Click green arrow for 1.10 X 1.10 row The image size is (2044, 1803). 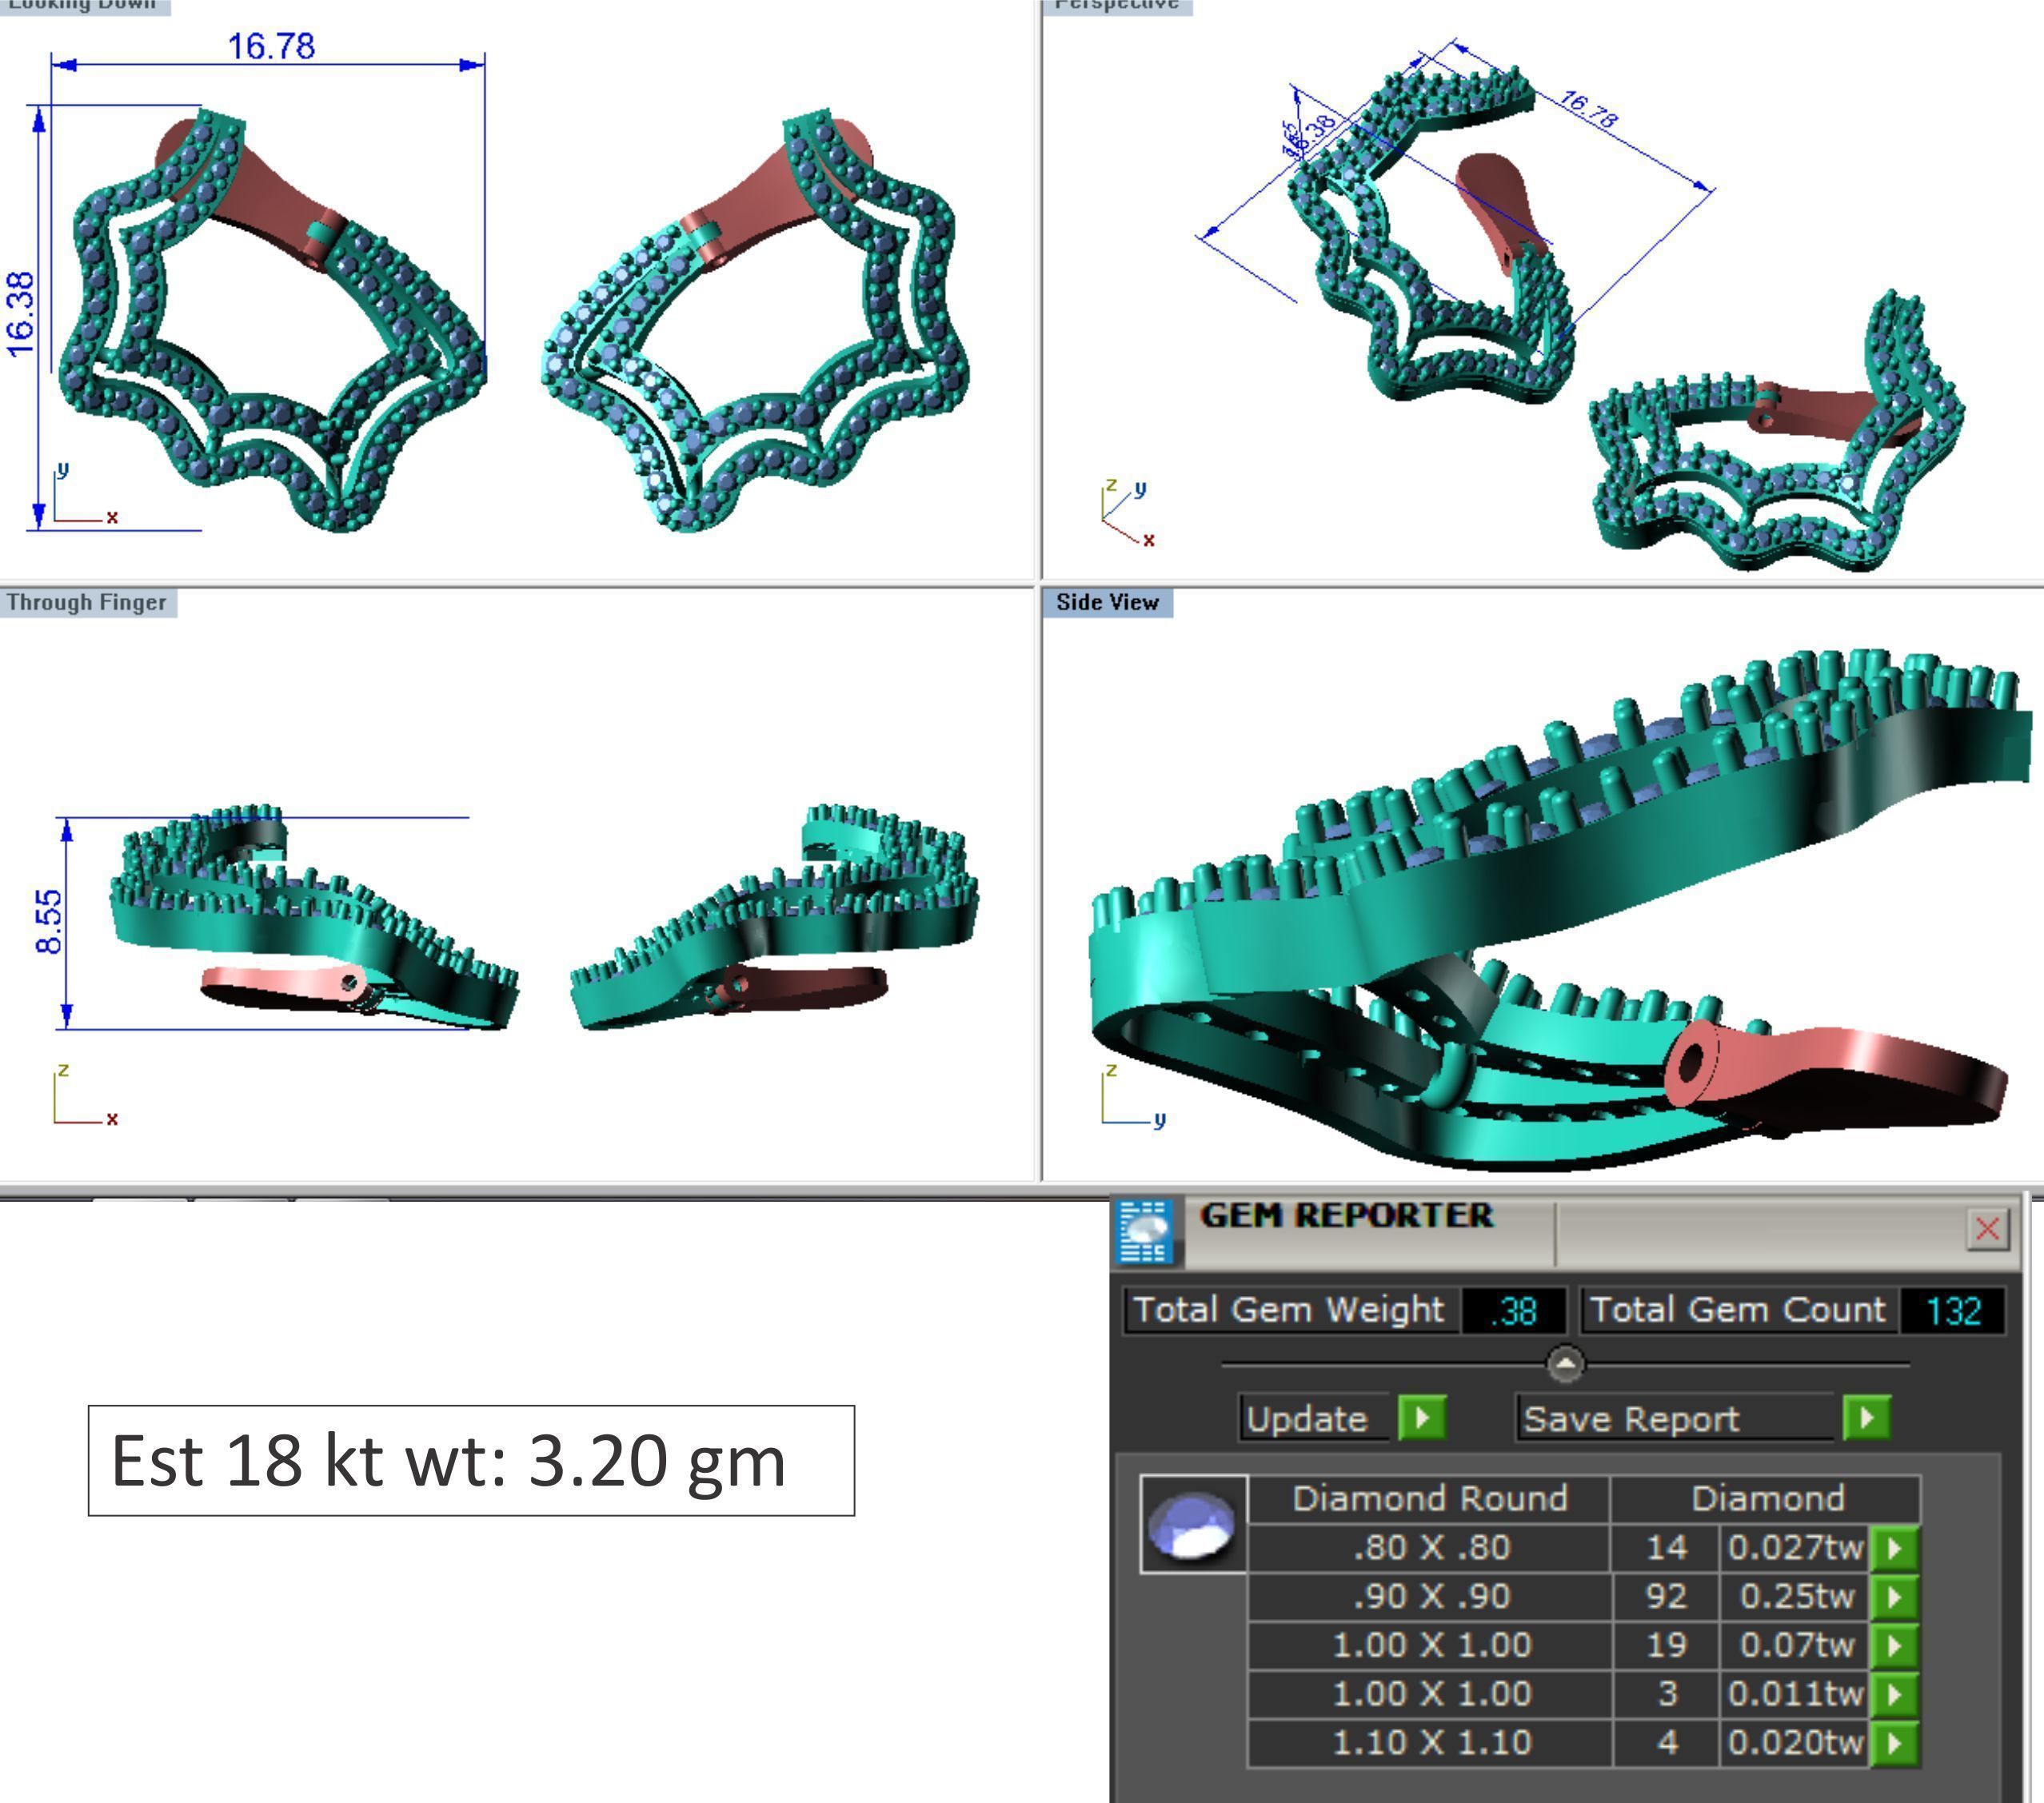click(1894, 1743)
